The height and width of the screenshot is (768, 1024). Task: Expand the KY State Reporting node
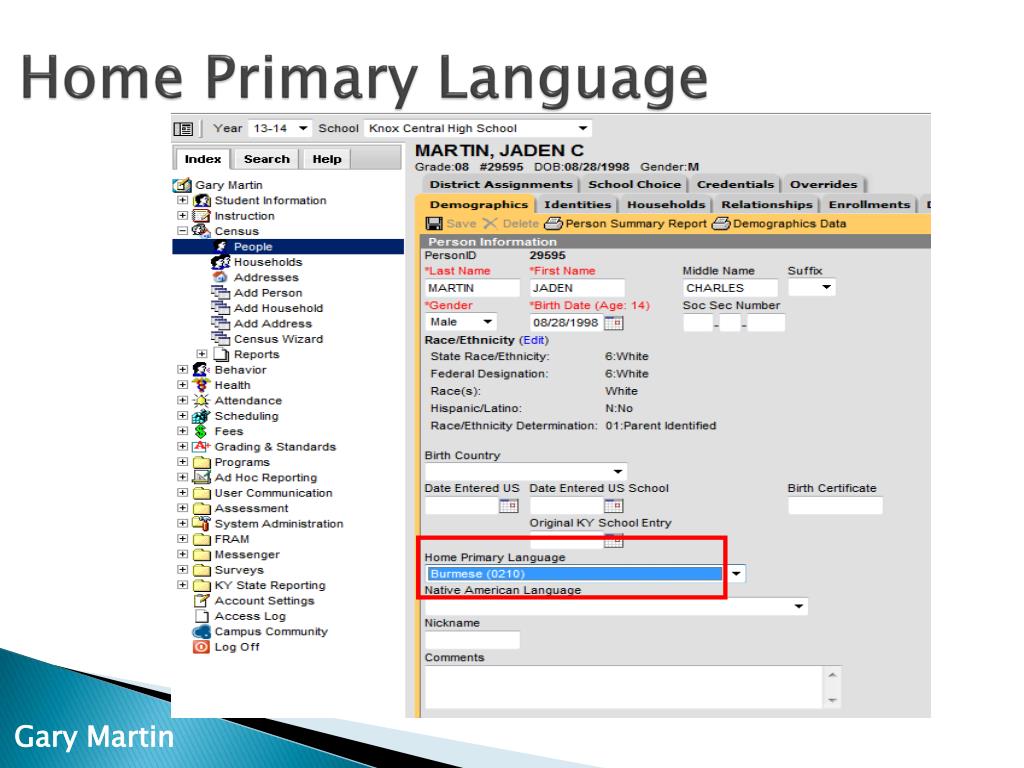tap(183, 585)
